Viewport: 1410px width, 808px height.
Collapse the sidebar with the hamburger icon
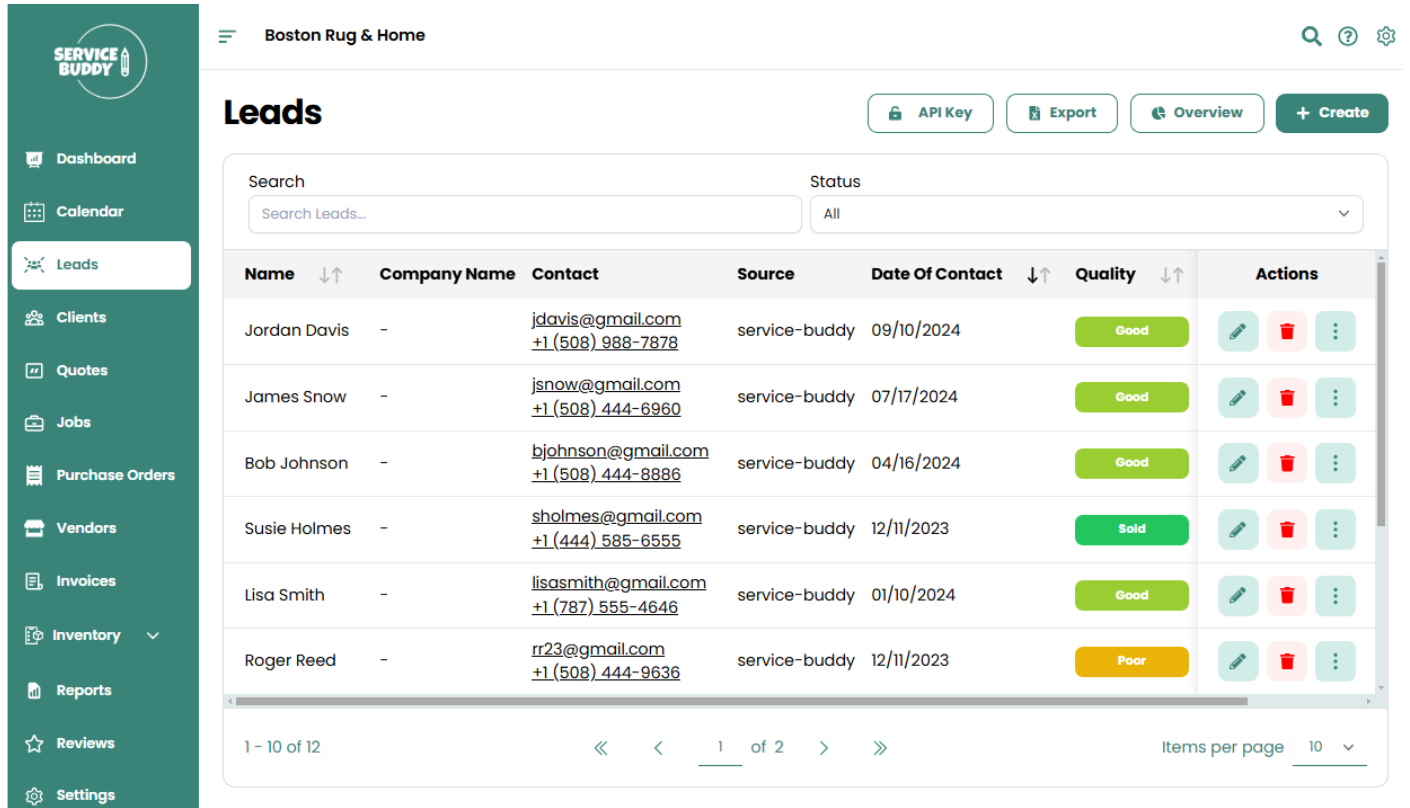227,36
